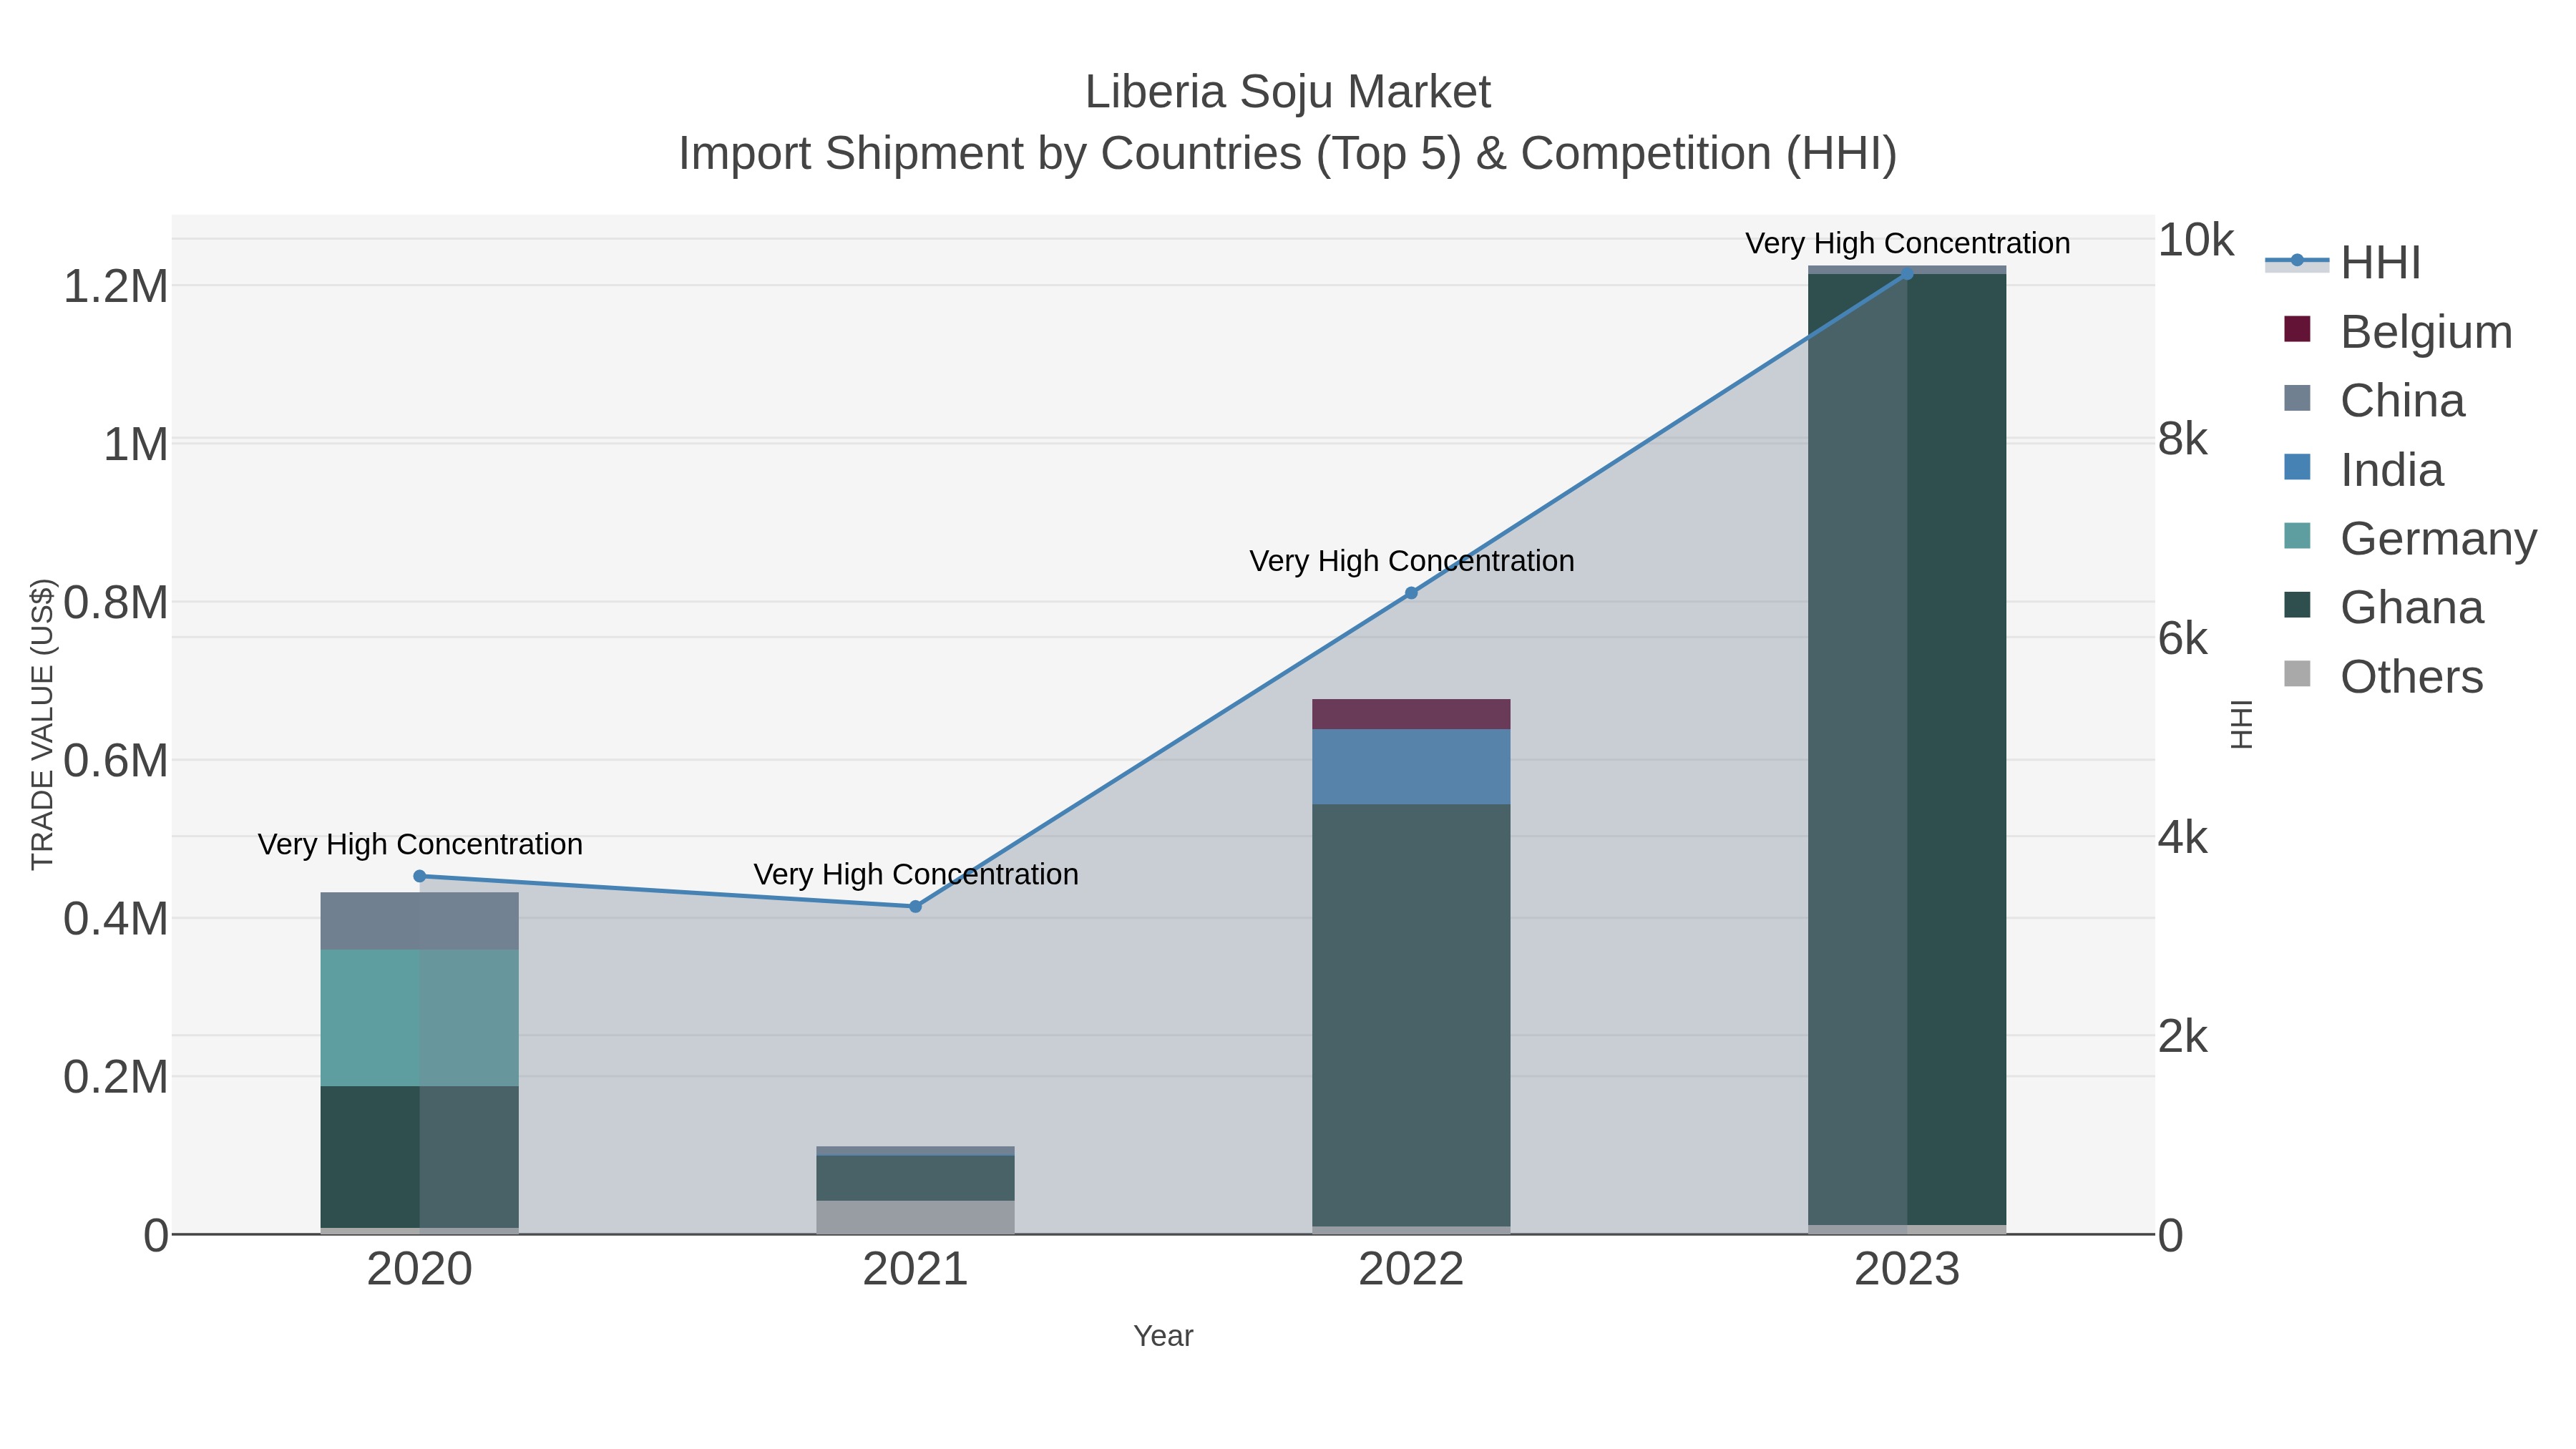
Task: Toggle Ghana series in the legend
Action: pyautogui.click(x=2384, y=607)
